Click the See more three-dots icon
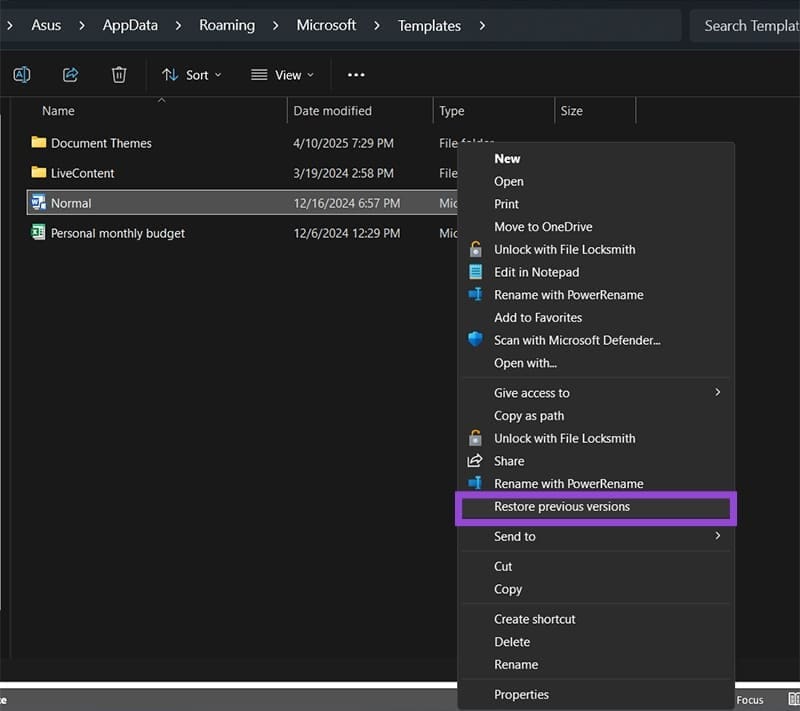Screen dimensions: 800x711 click(356, 75)
